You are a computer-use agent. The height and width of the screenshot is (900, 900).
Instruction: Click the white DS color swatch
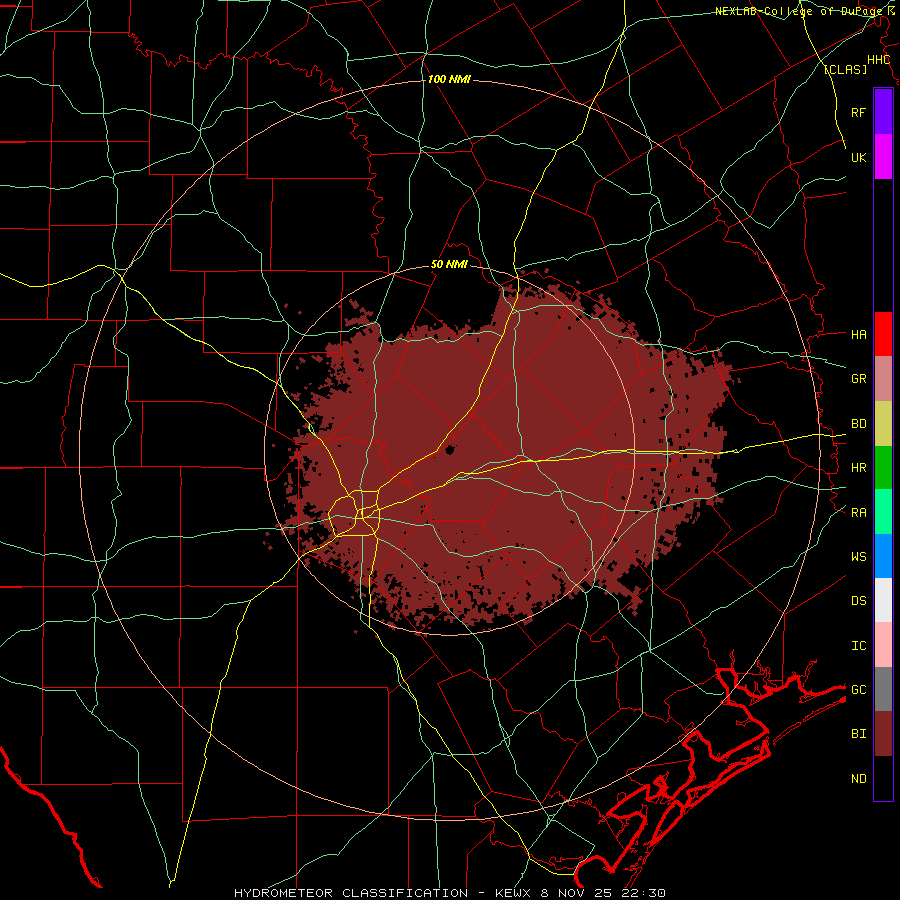click(x=883, y=600)
